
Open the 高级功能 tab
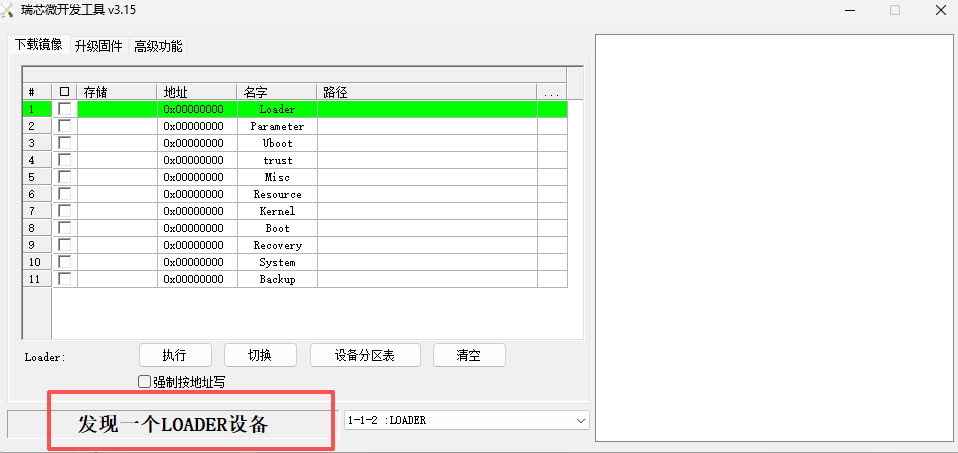pyautogui.click(x=158, y=46)
